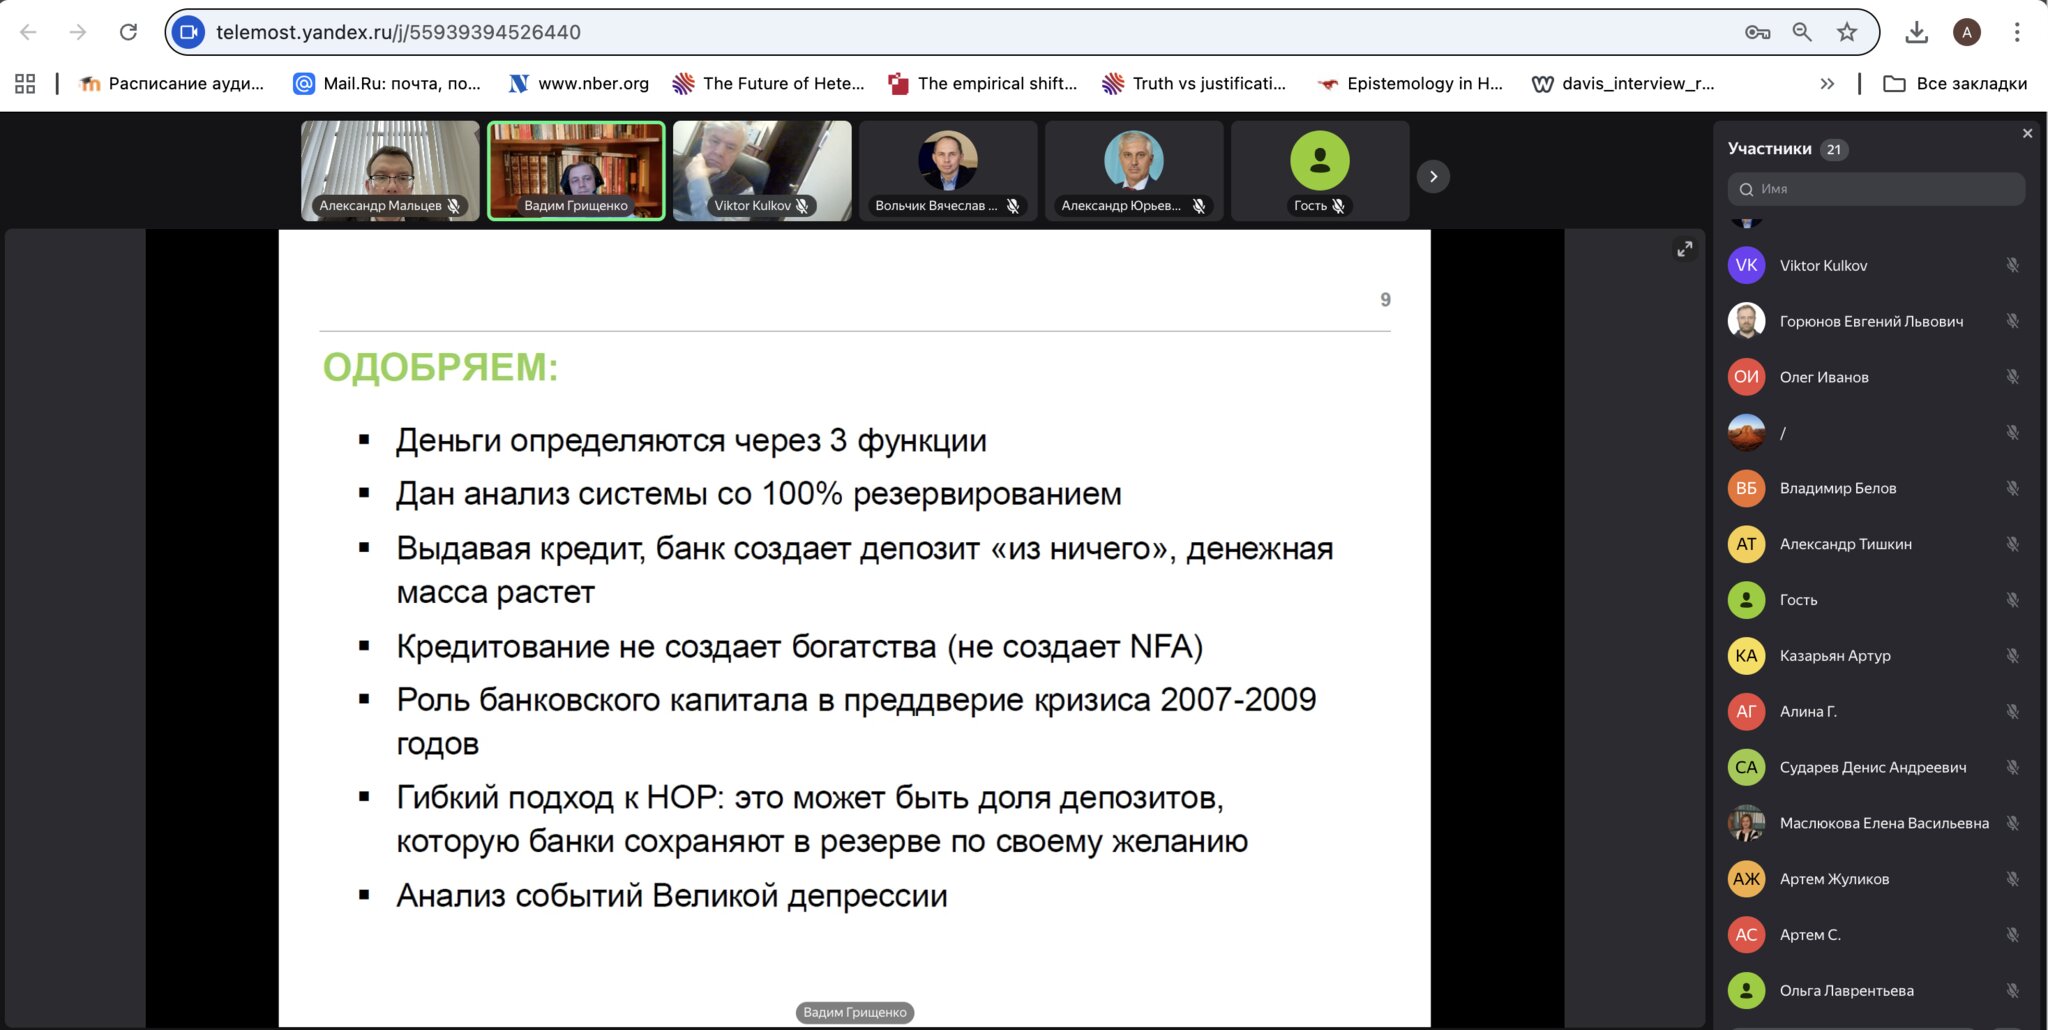Toggle microphone icon for Олег Иванов
The image size is (2048, 1030).
coord(2012,377)
